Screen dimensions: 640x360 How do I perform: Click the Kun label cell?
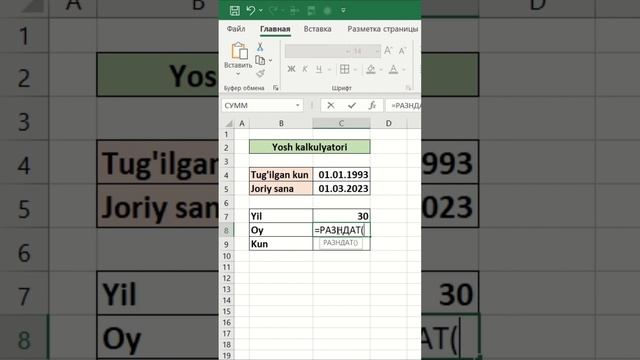[281, 244]
